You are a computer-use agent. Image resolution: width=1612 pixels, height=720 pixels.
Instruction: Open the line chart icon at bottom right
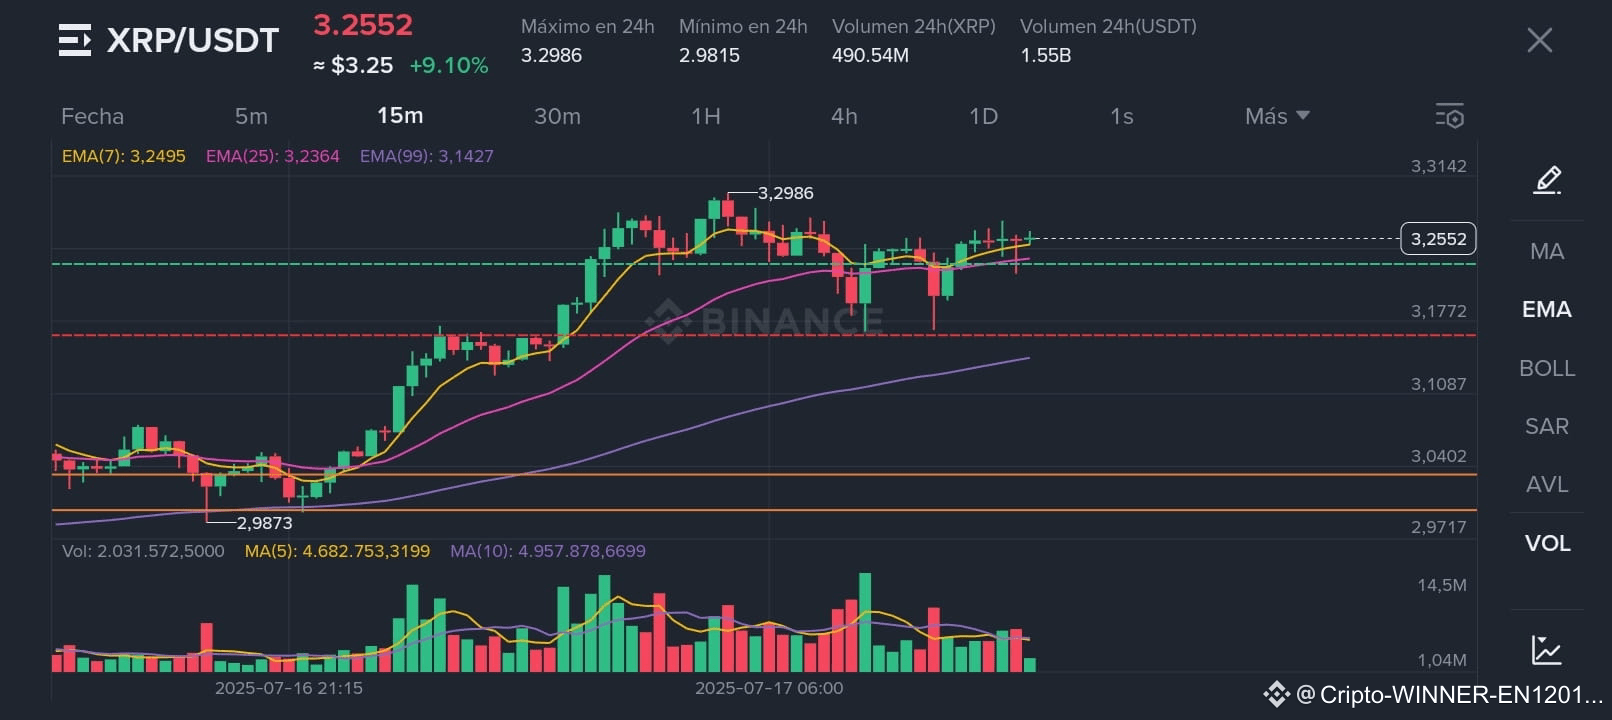1546,650
